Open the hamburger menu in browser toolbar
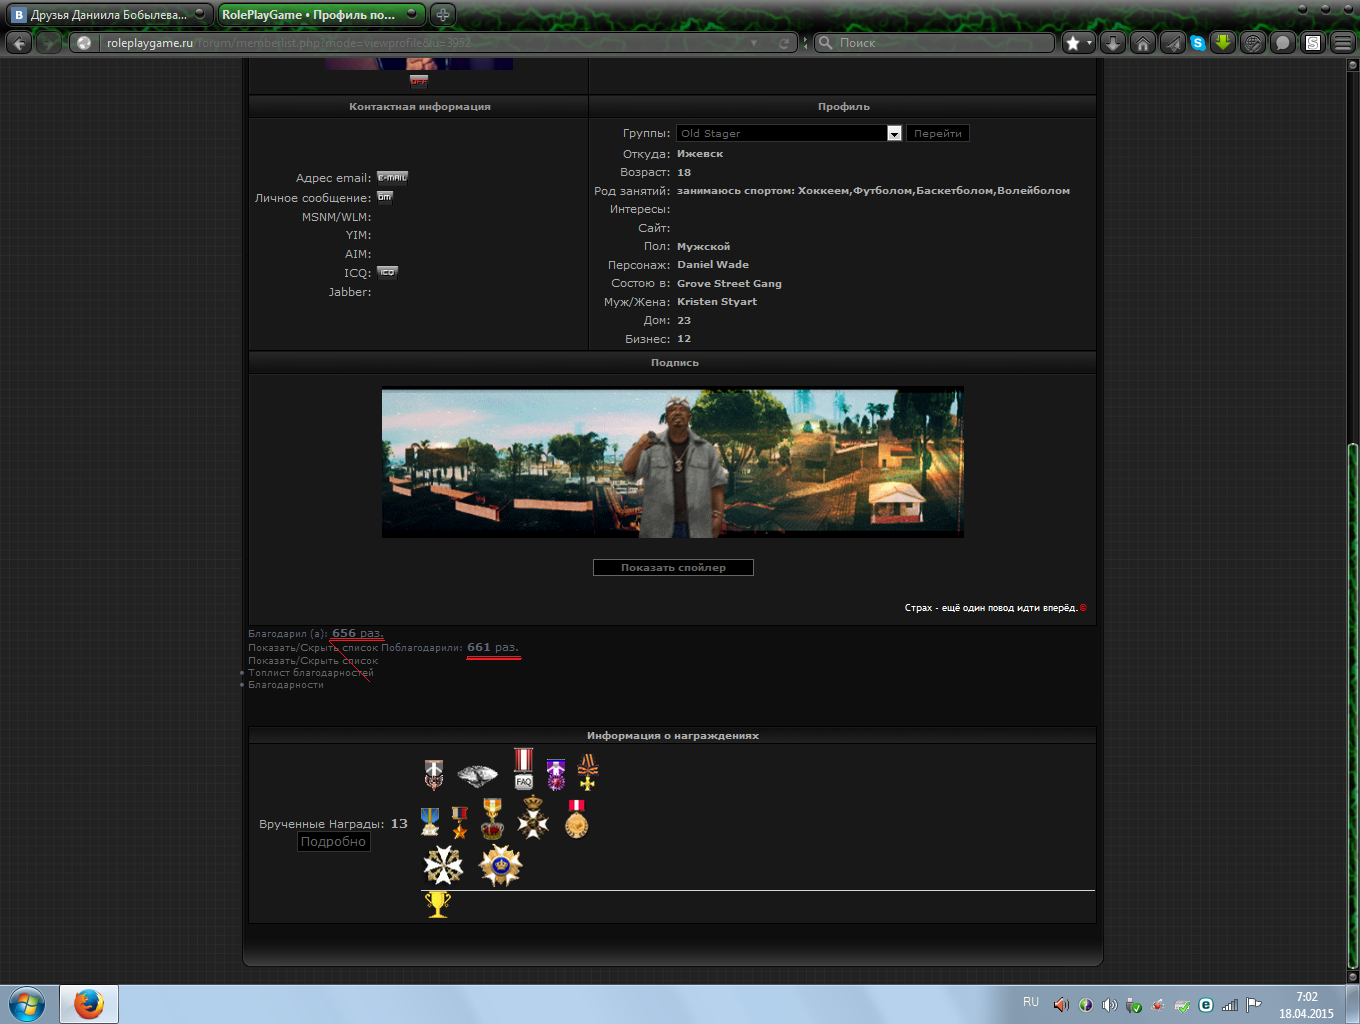This screenshot has width=1360, height=1024. coord(1342,42)
